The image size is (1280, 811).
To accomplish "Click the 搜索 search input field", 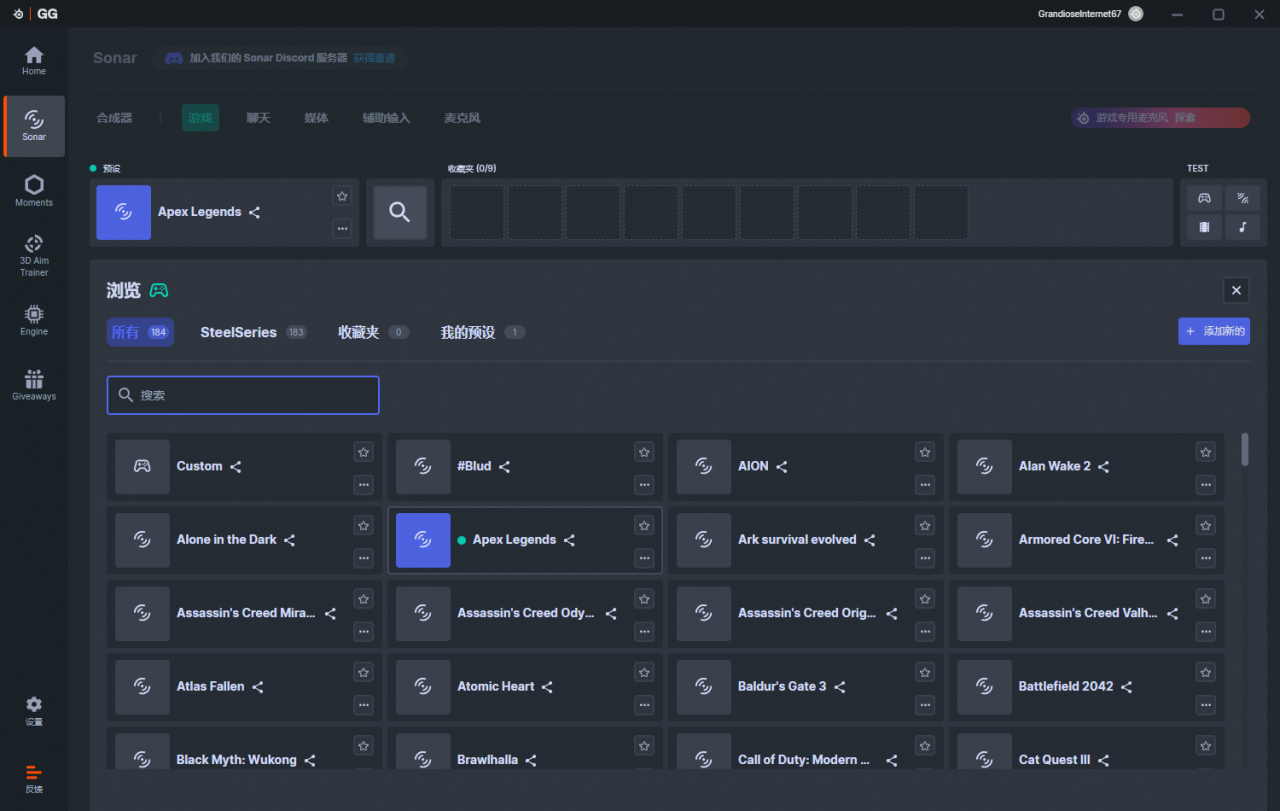I will 243,395.
